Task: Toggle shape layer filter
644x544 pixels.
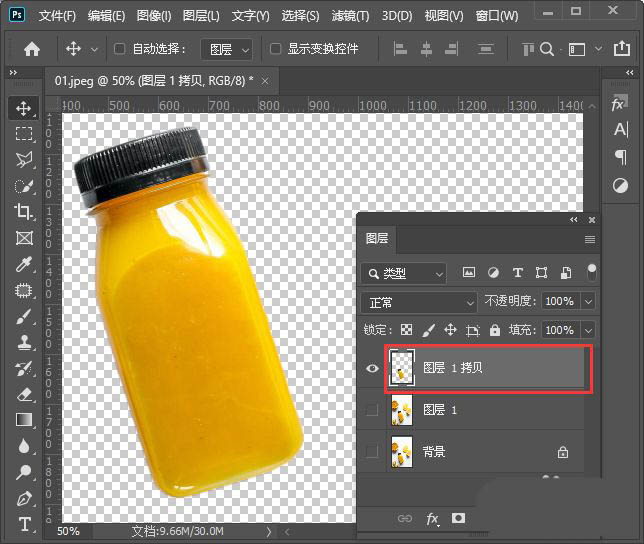Action: [x=541, y=272]
